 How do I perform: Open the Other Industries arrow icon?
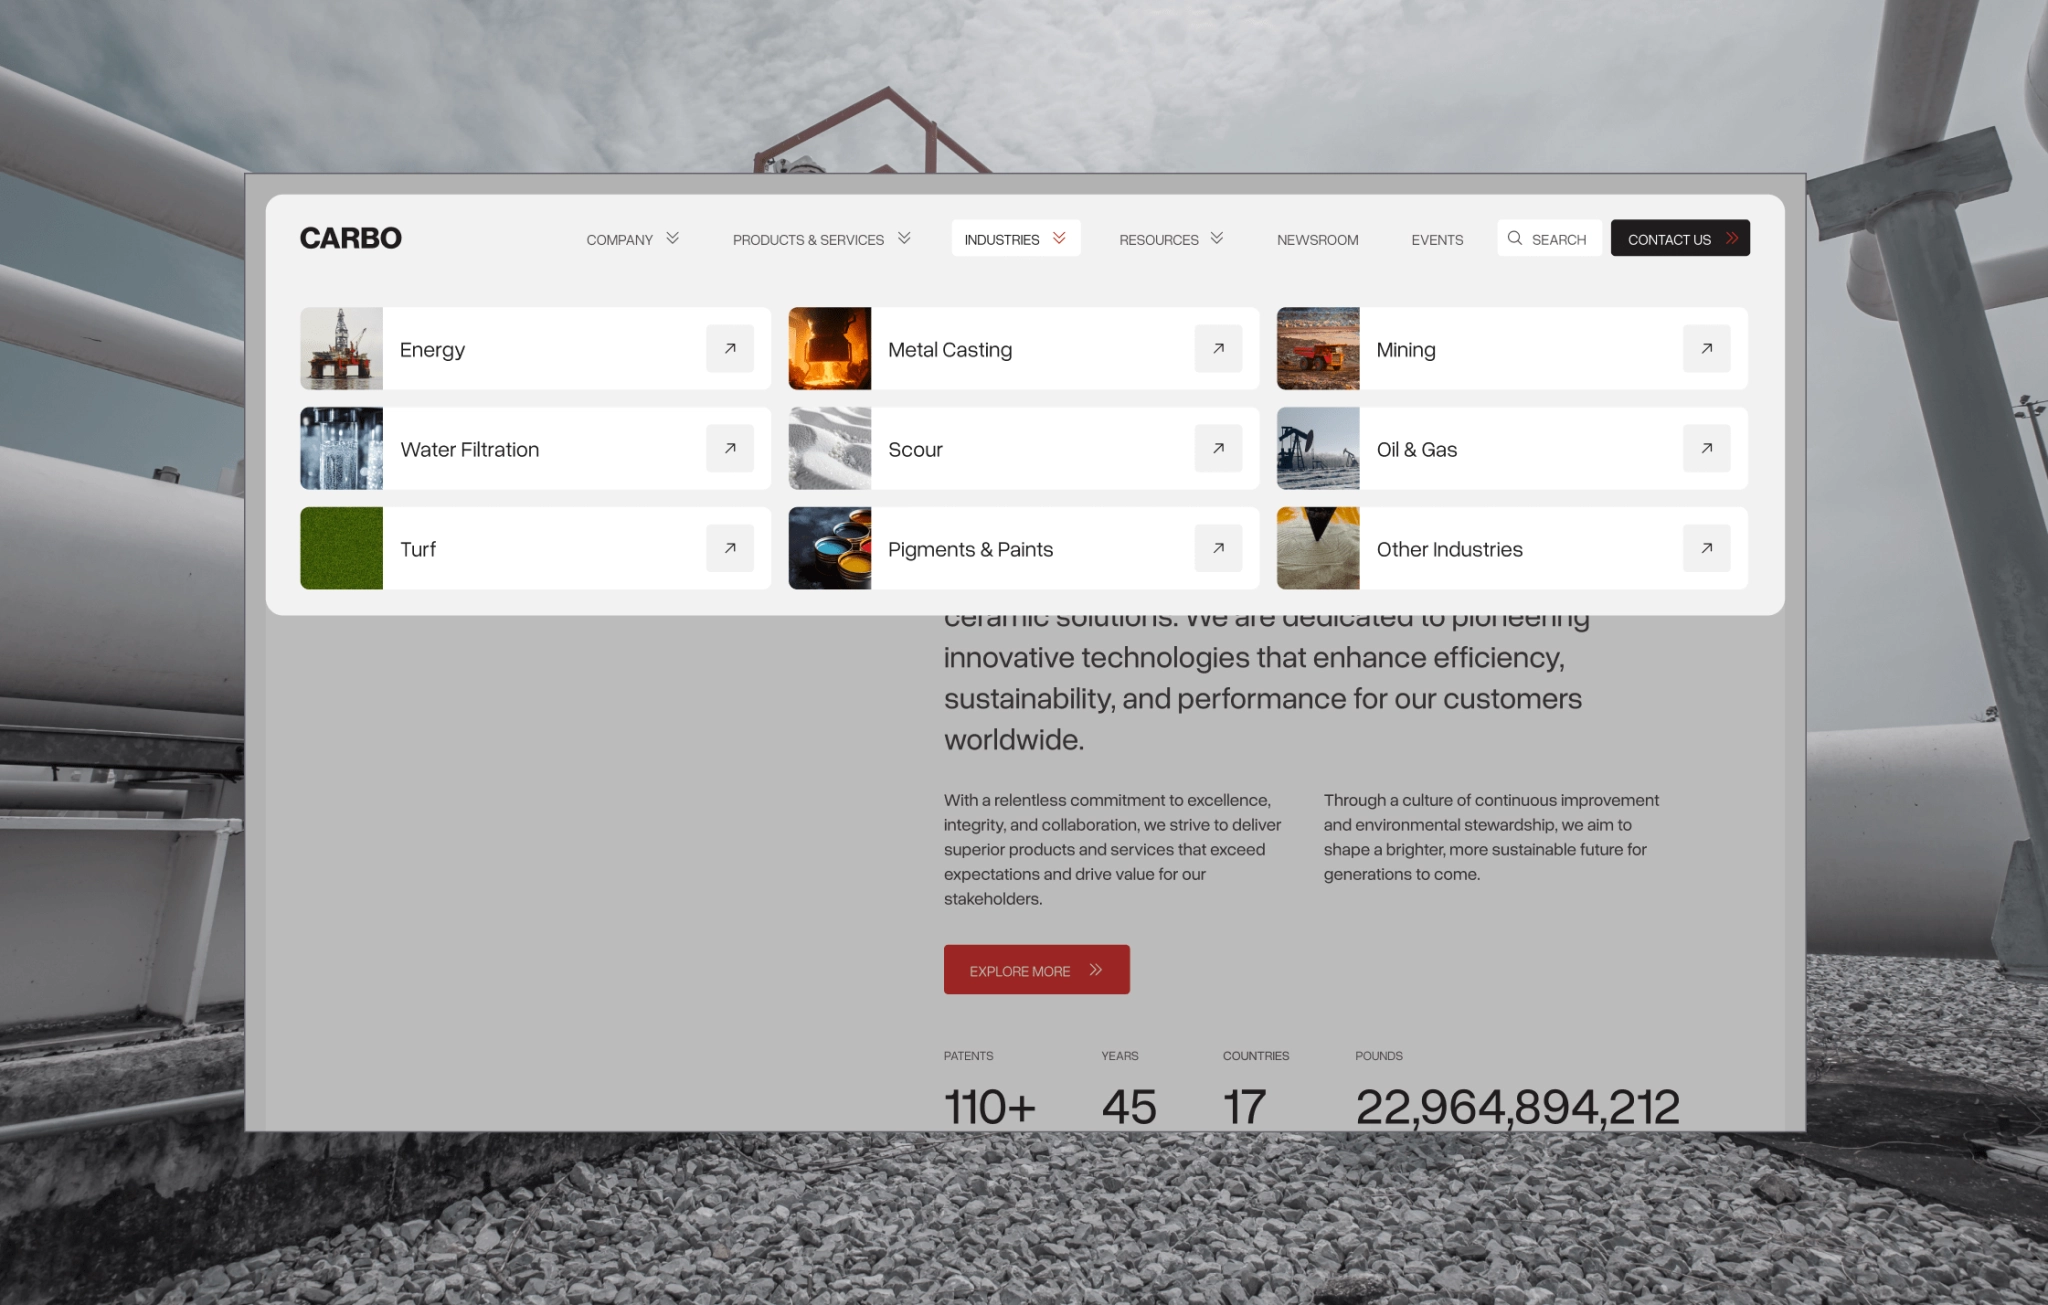(x=1707, y=548)
